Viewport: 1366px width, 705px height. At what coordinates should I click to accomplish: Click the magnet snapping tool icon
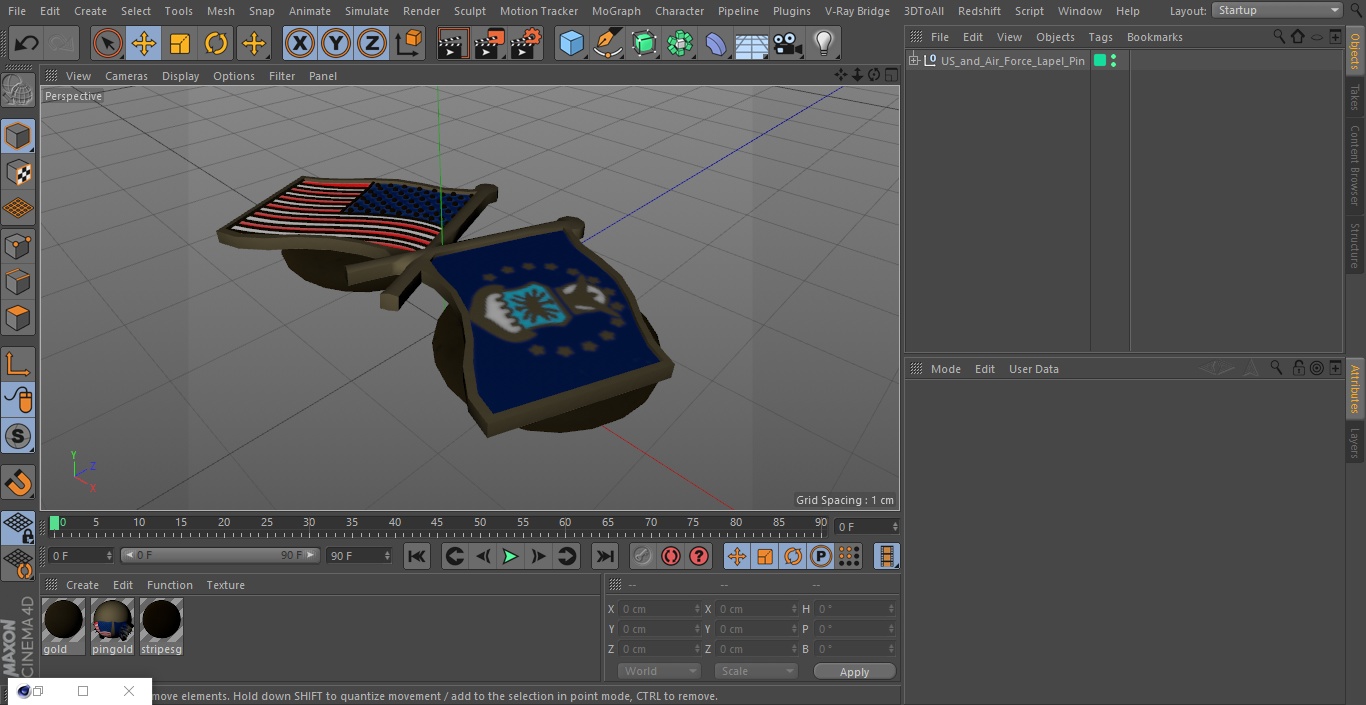pos(18,483)
